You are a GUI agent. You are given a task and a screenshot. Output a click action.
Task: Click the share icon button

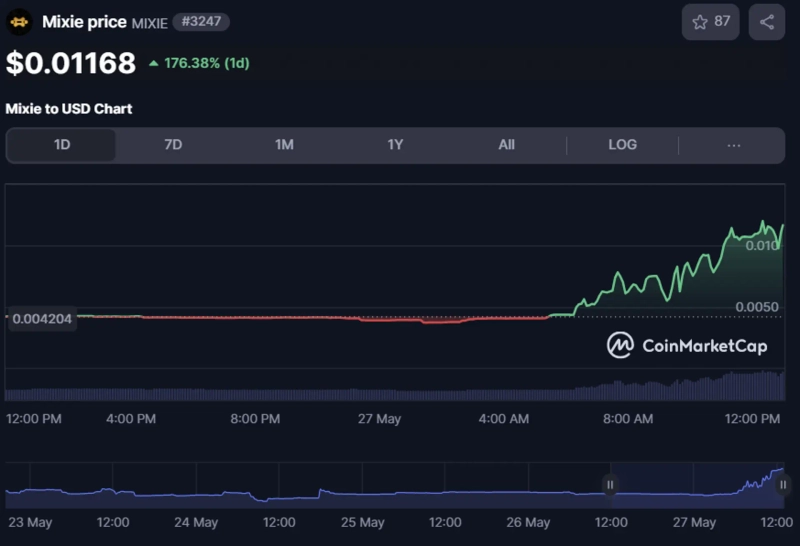767,22
